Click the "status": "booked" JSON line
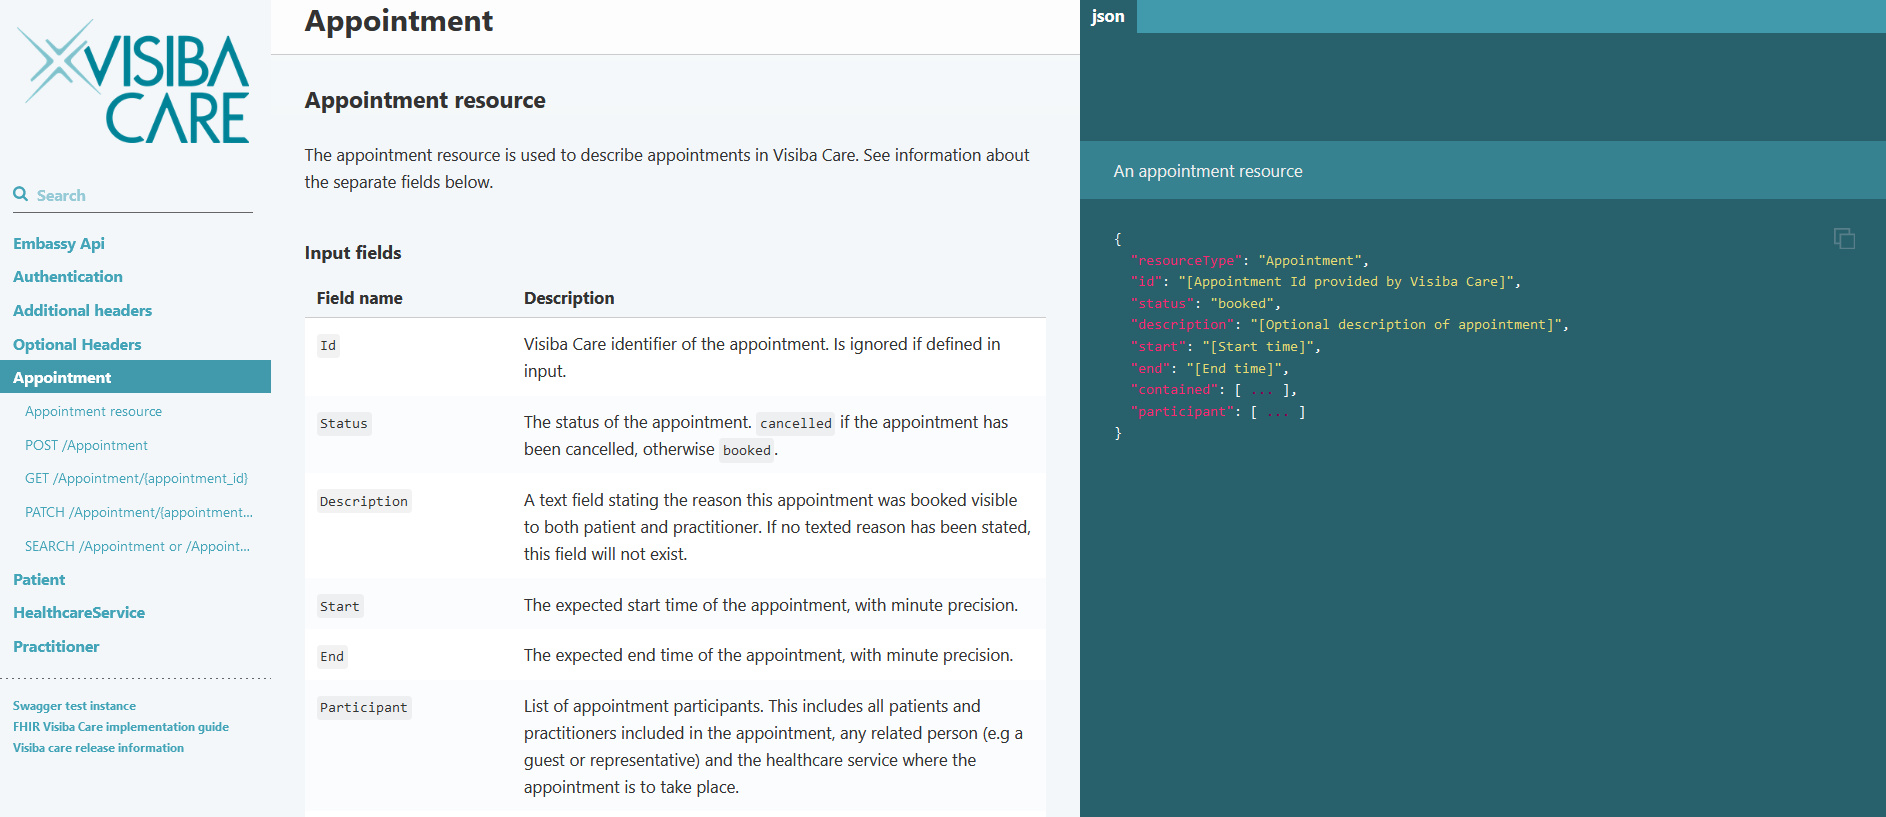The height and width of the screenshot is (817, 1886). pyautogui.click(x=1206, y=304)
